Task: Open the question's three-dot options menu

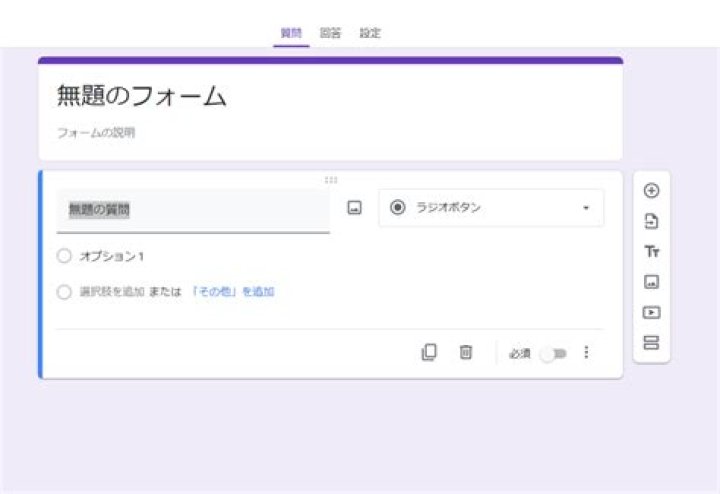Action: tap(586, 352)
